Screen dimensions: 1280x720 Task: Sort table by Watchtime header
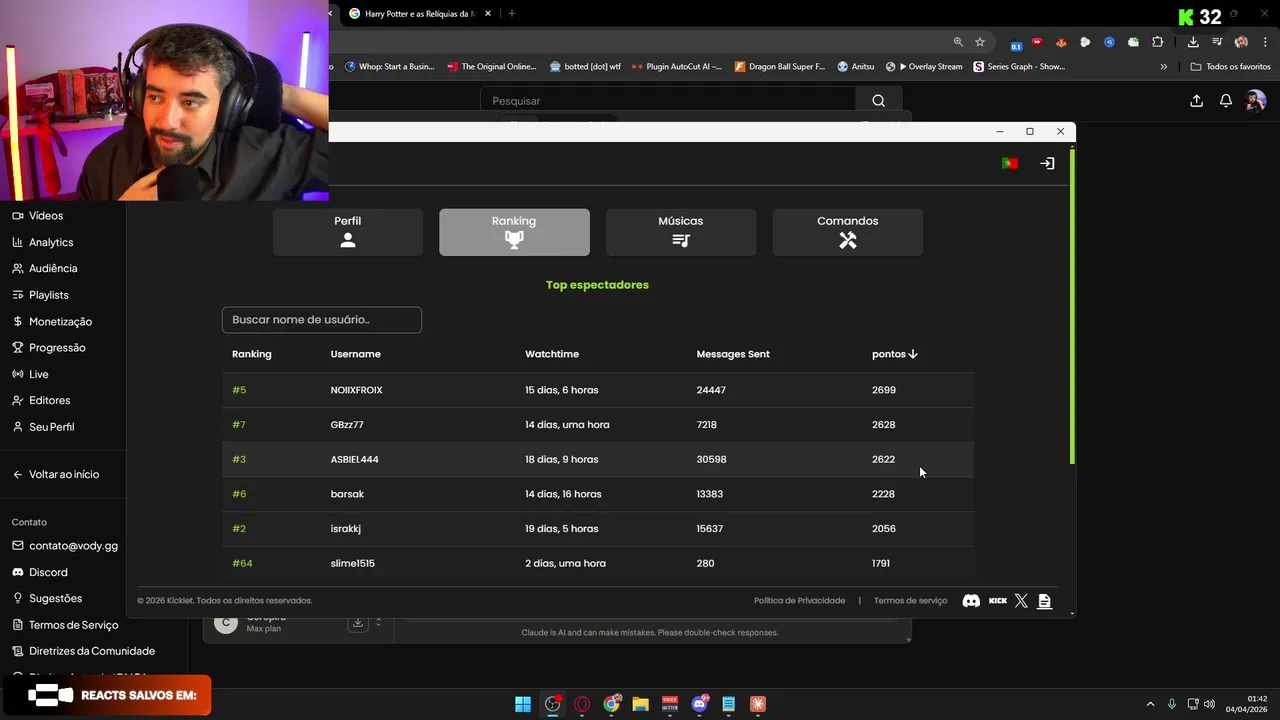552,354
